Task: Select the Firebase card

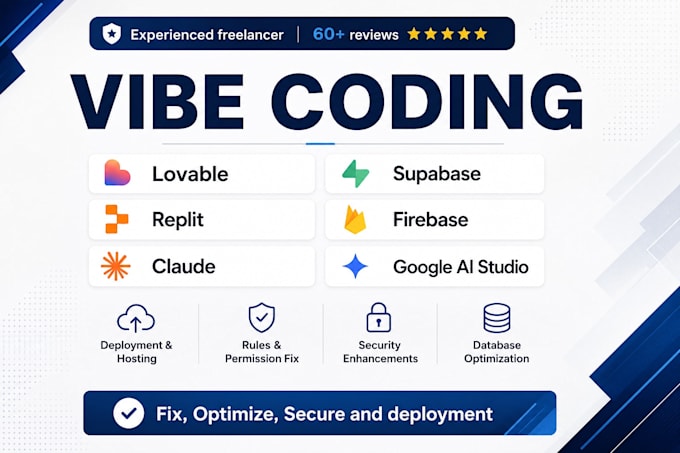Action: (435, 220)
